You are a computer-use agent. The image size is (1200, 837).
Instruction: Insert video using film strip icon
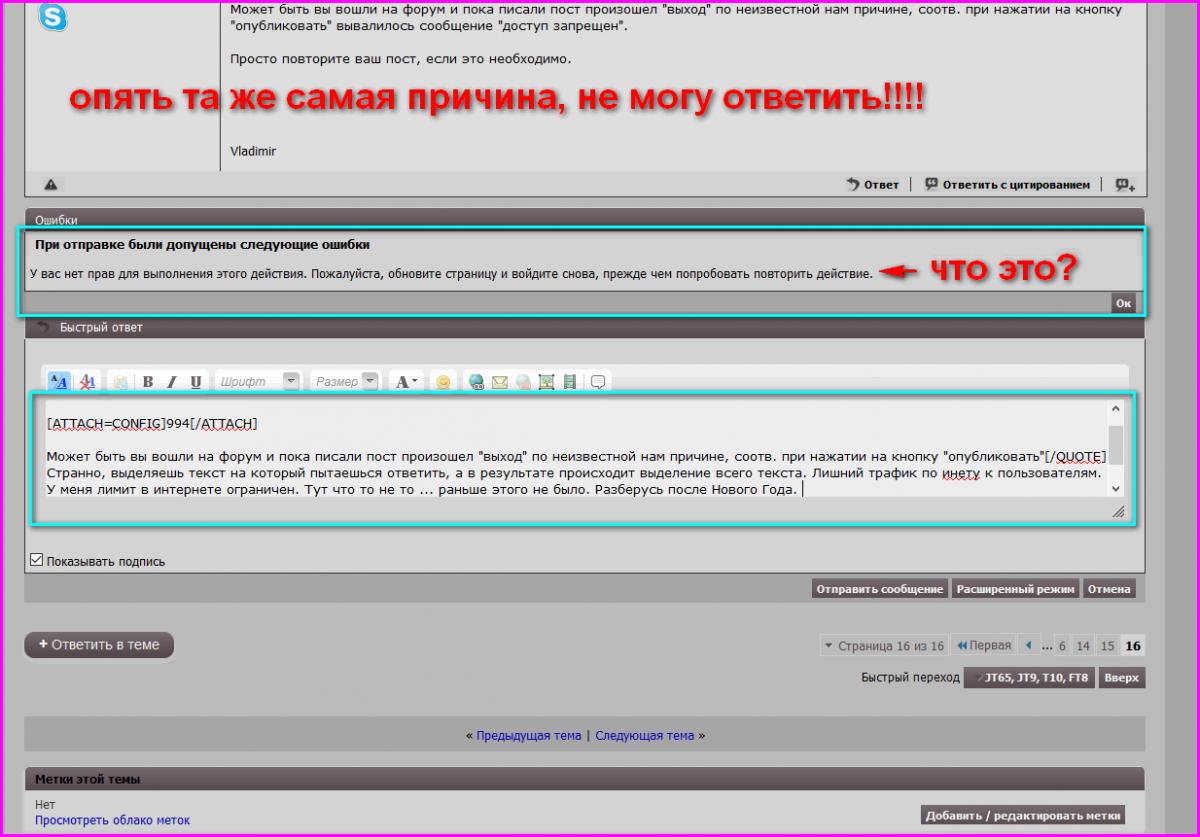pyautogui.click(x=570, y=382)
